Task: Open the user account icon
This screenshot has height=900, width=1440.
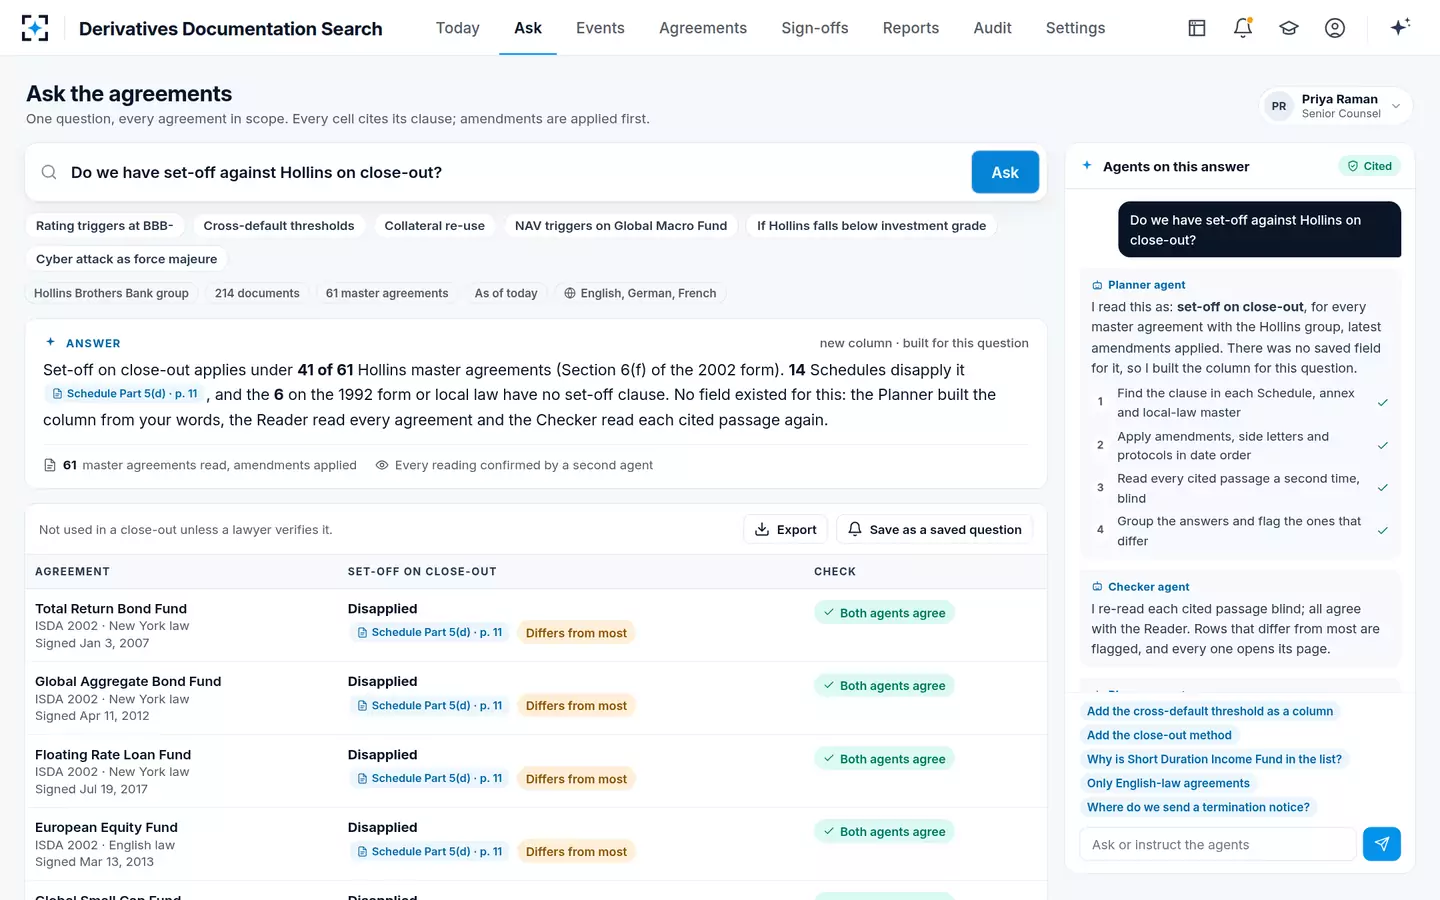Action: [1335, 28]
